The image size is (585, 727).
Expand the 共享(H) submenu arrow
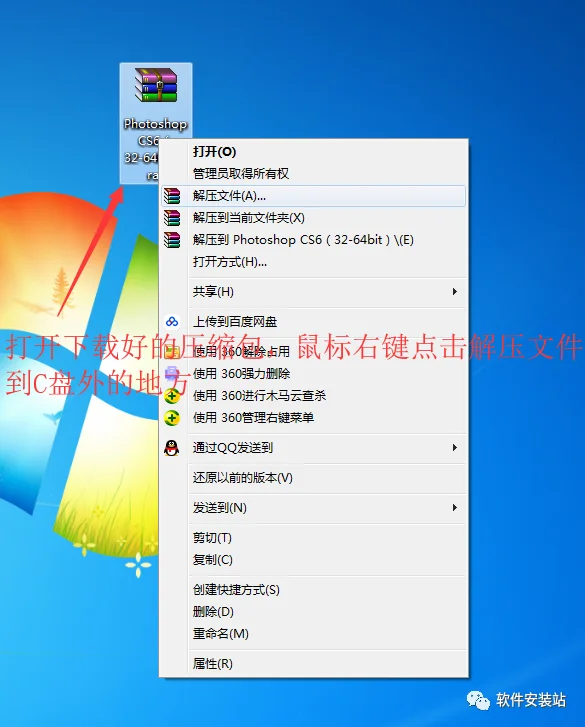tap(455, 292)
